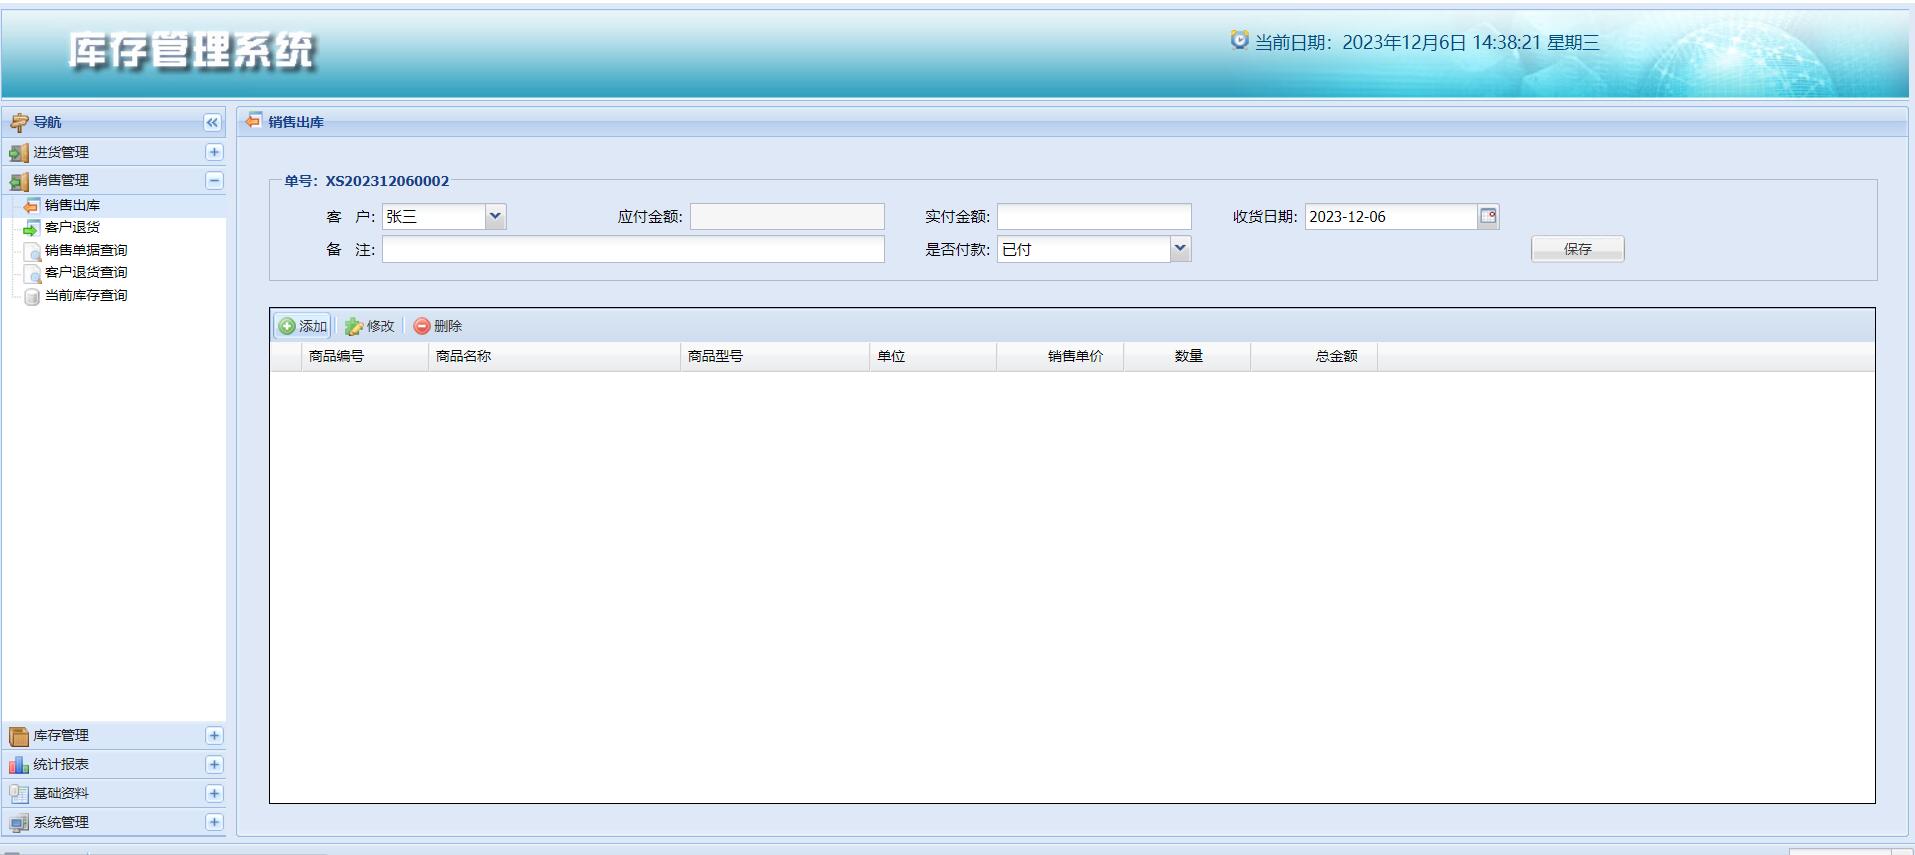Viewport: 1915px width, 855px height.
Task: Click the 应付金额 input field
Action: (787, 216)
